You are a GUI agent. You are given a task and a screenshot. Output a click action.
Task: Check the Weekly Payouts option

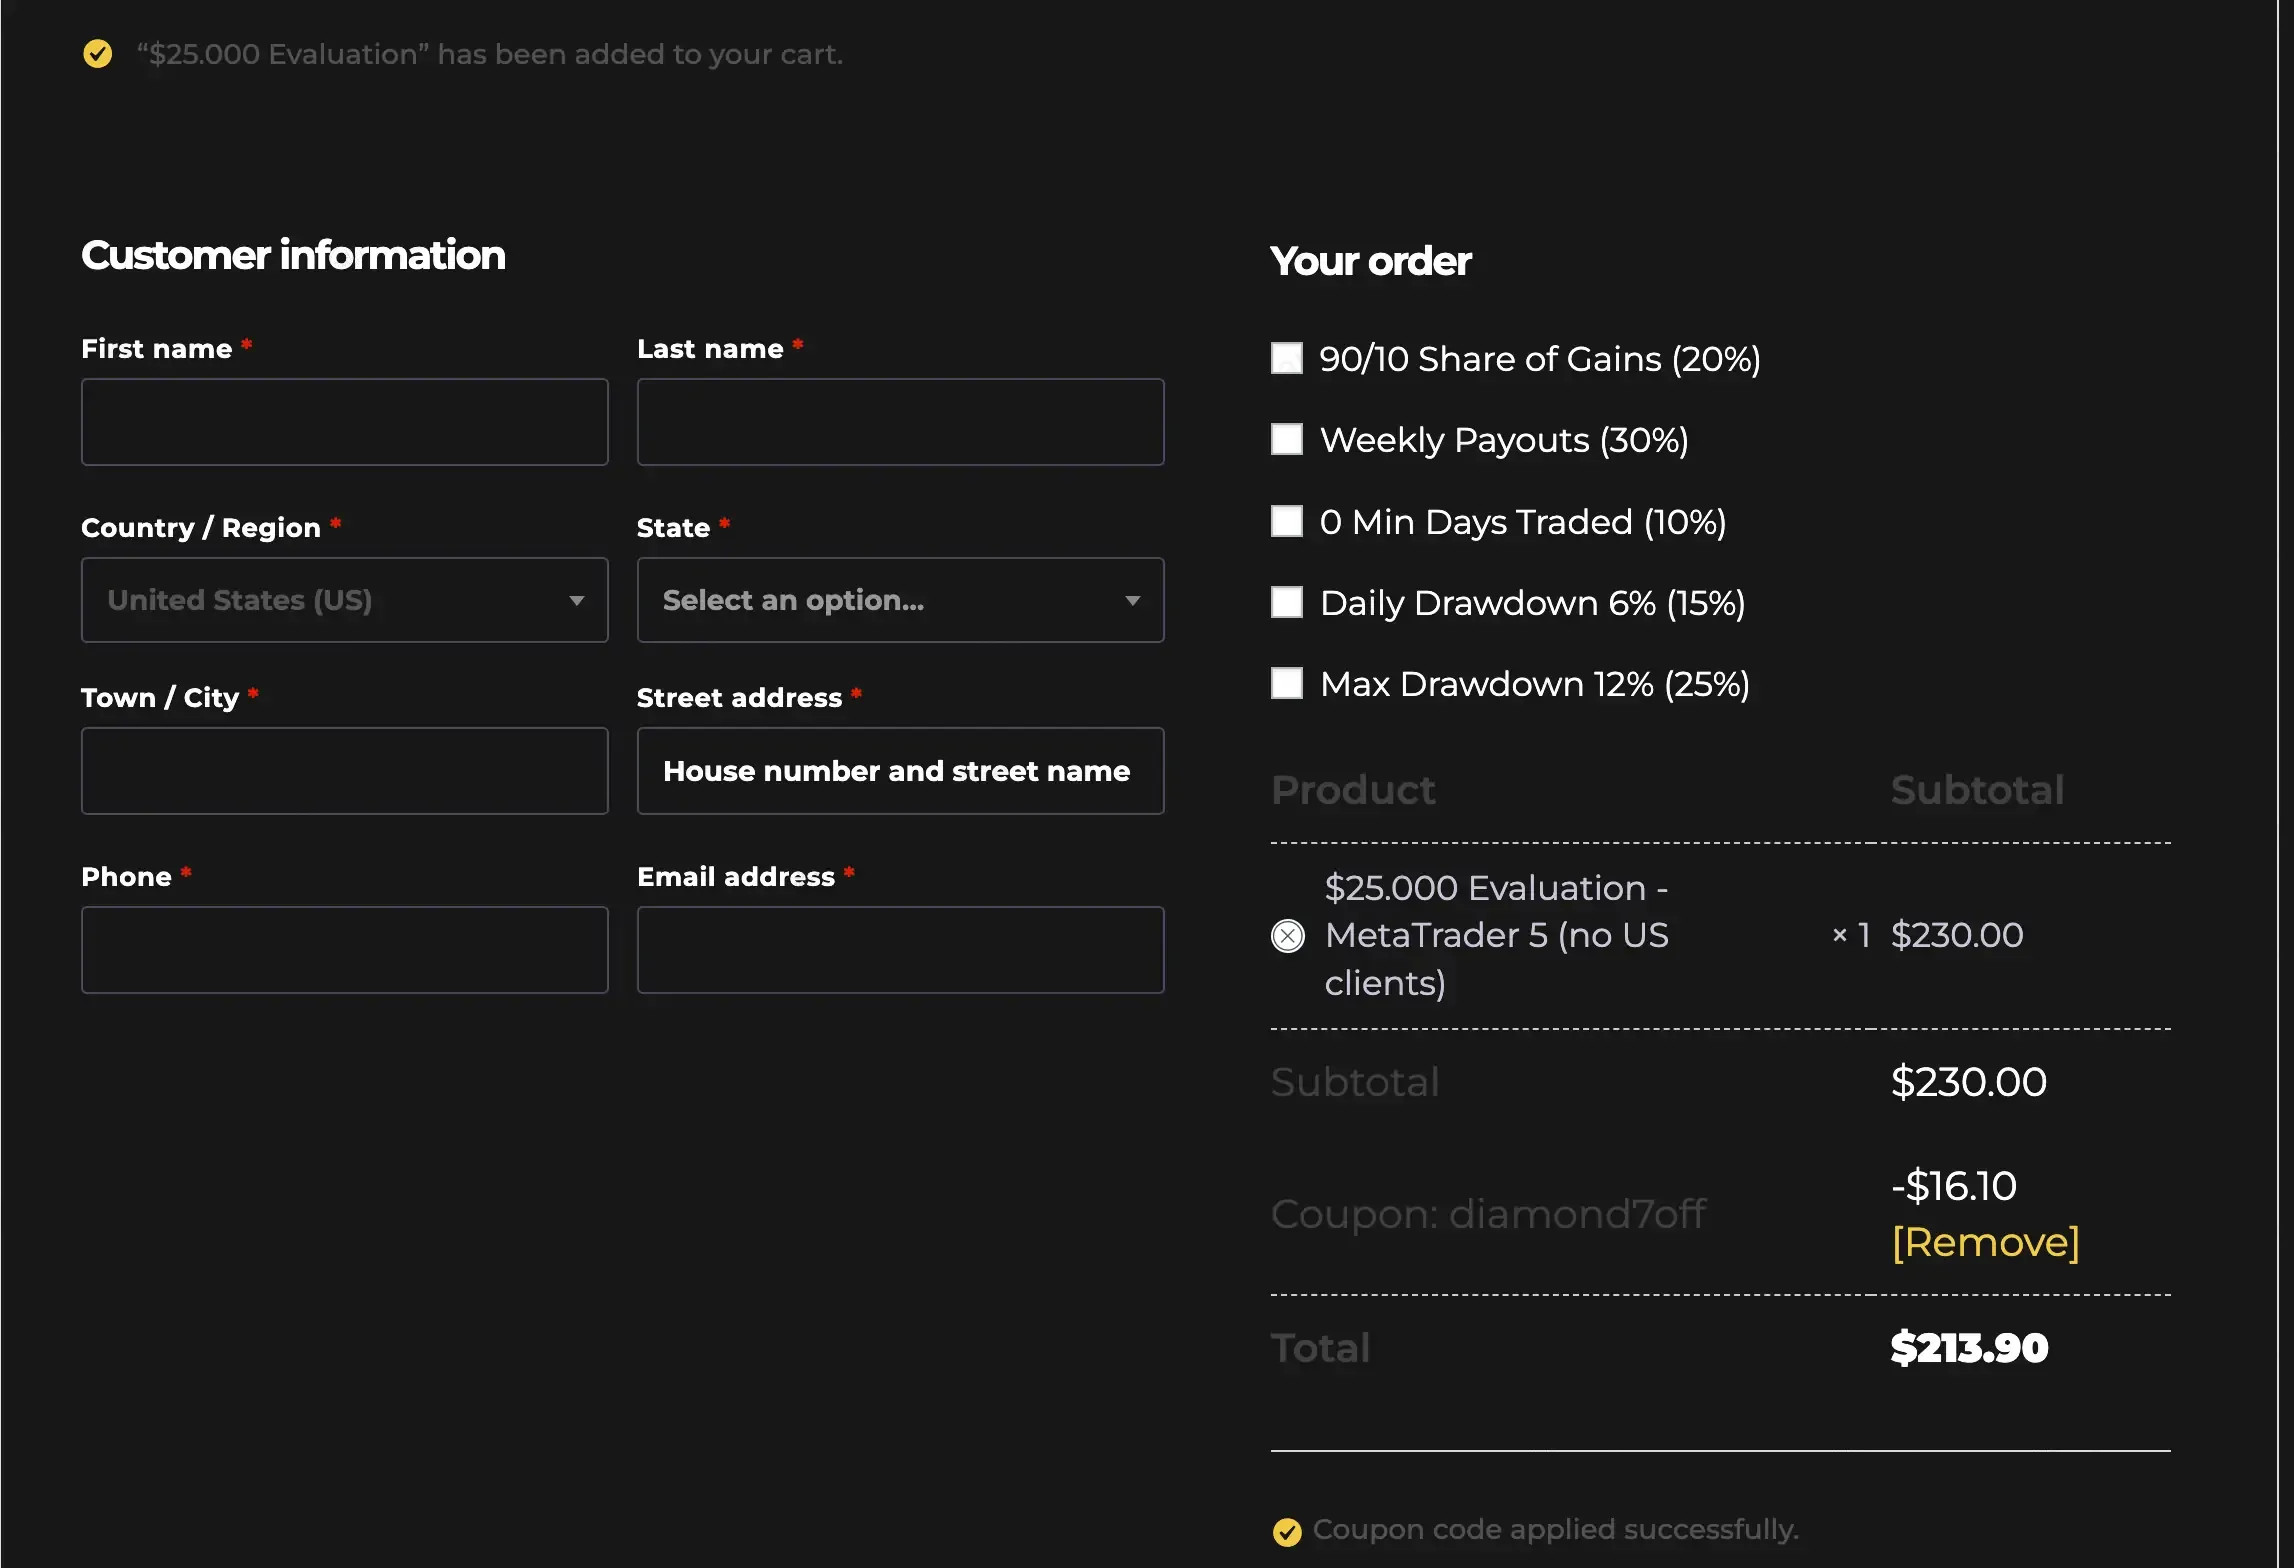tap(1286, 439)
